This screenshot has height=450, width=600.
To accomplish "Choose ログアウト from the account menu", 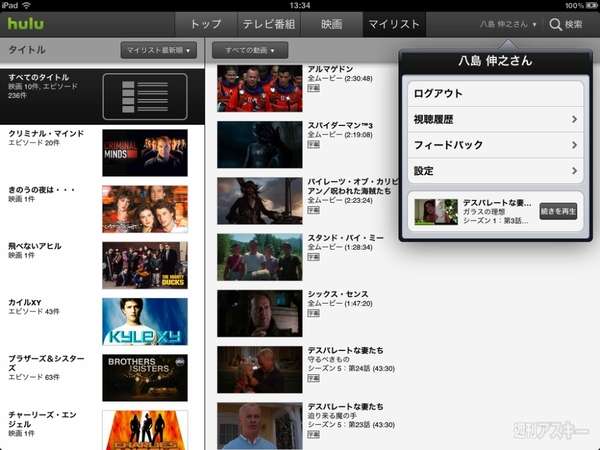I will click(496, 93).
